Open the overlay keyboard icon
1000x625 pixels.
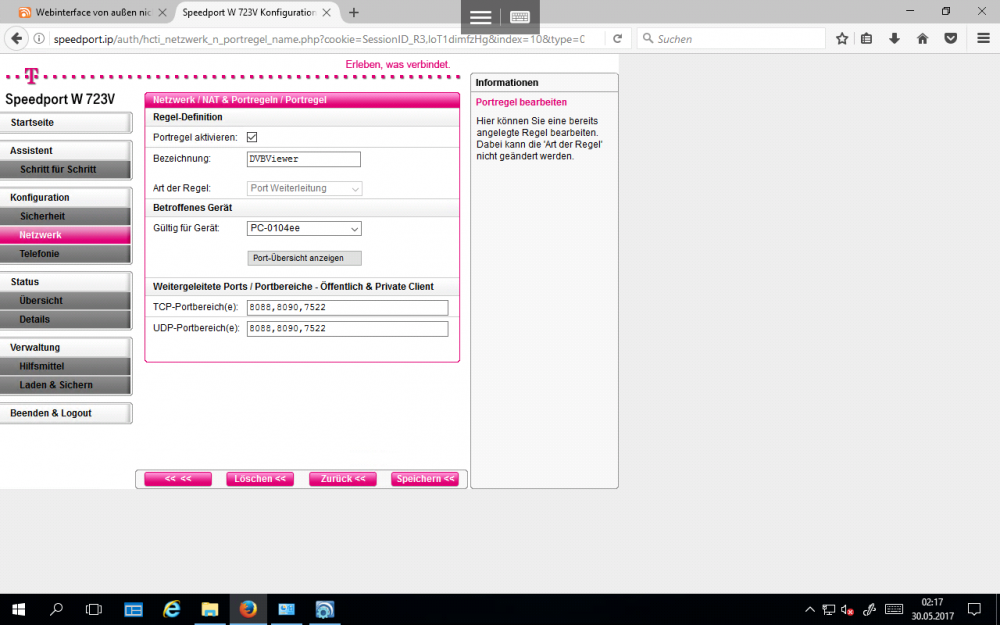[520, 17]
